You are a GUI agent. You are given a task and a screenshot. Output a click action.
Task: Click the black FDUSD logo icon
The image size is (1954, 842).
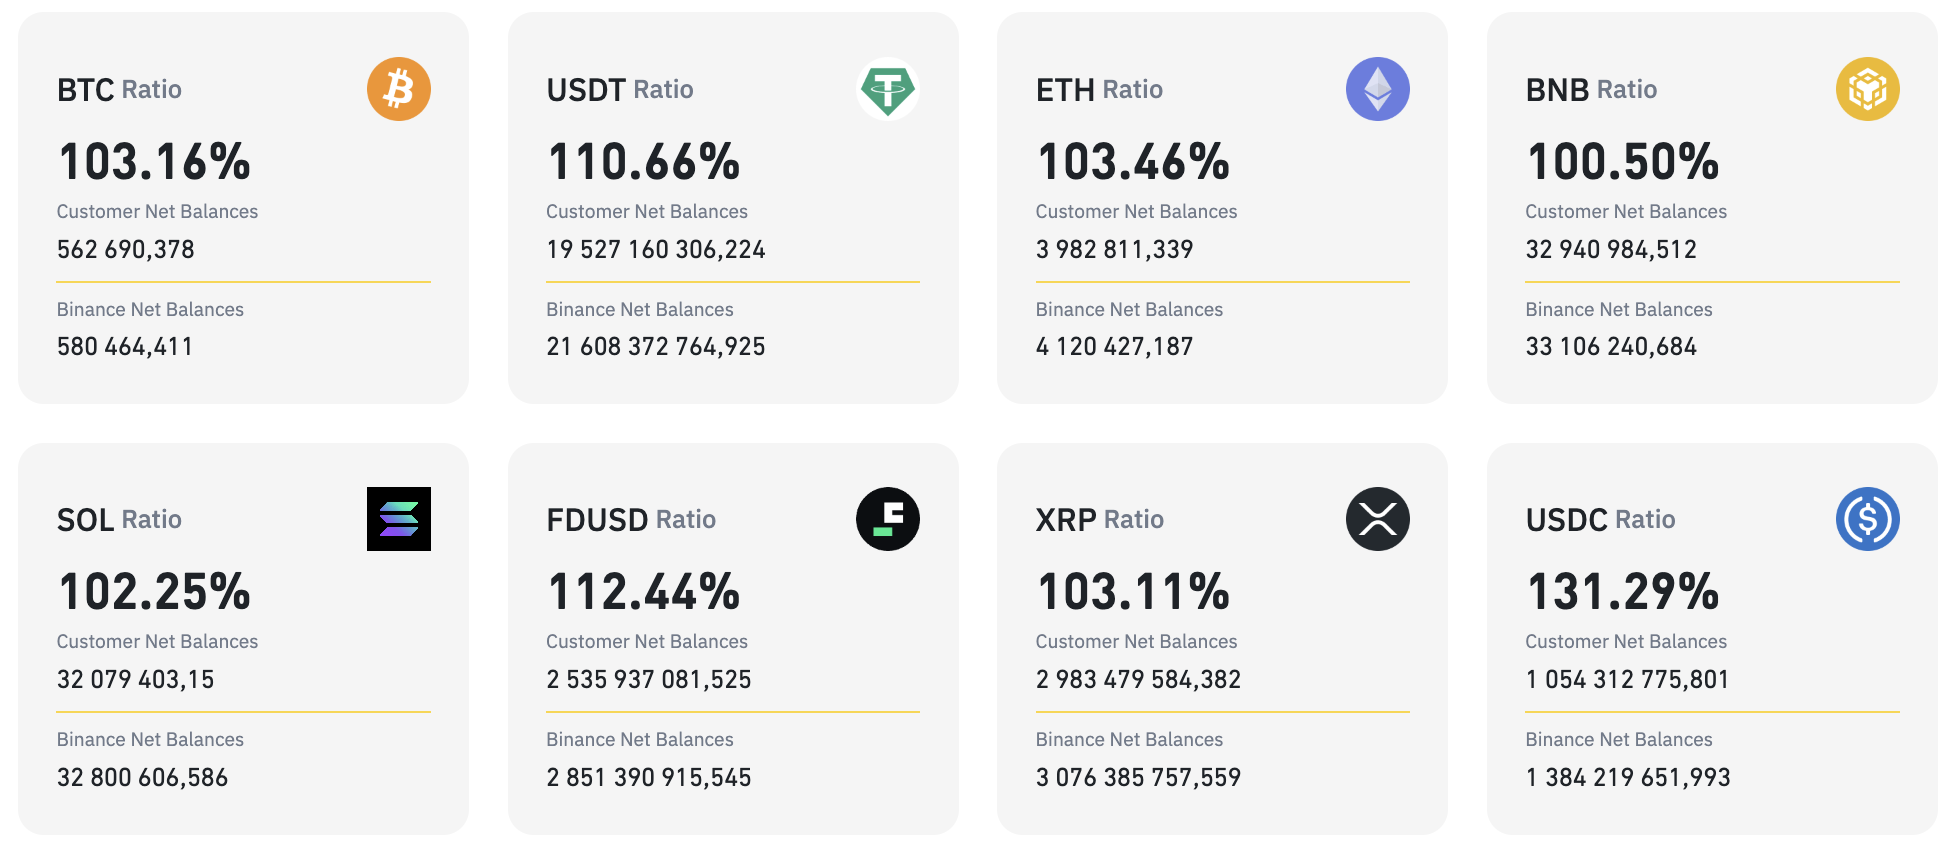[x=887, y=519]
